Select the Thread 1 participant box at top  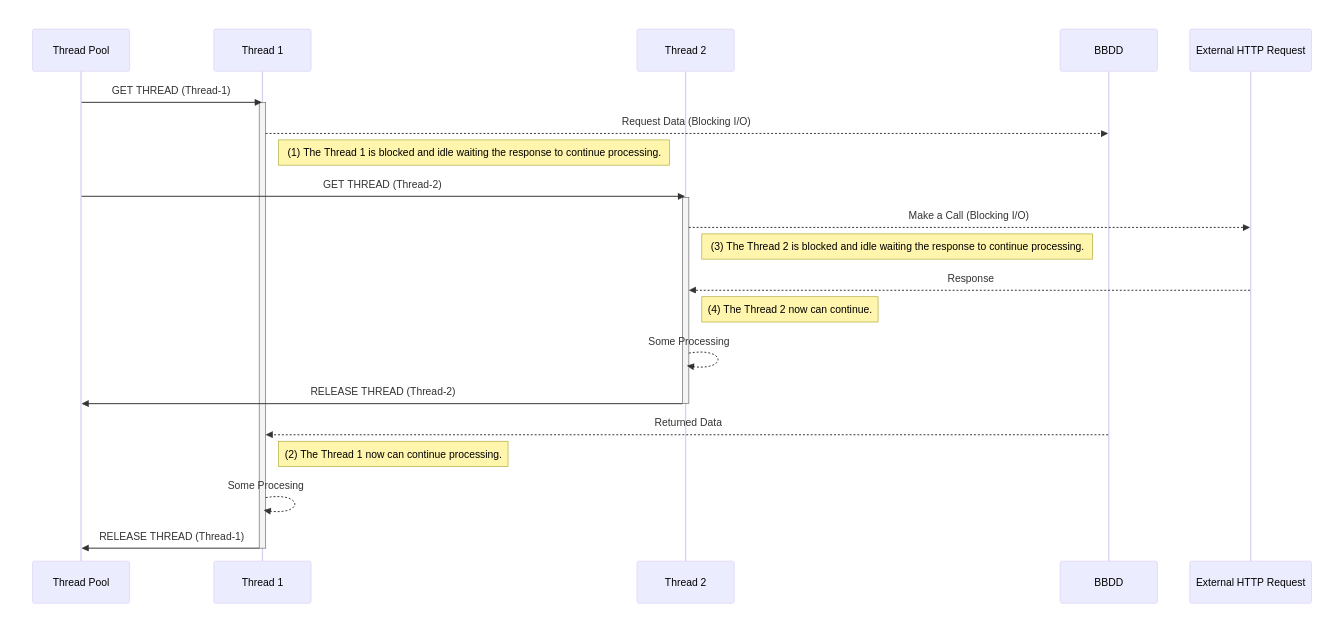262,50
